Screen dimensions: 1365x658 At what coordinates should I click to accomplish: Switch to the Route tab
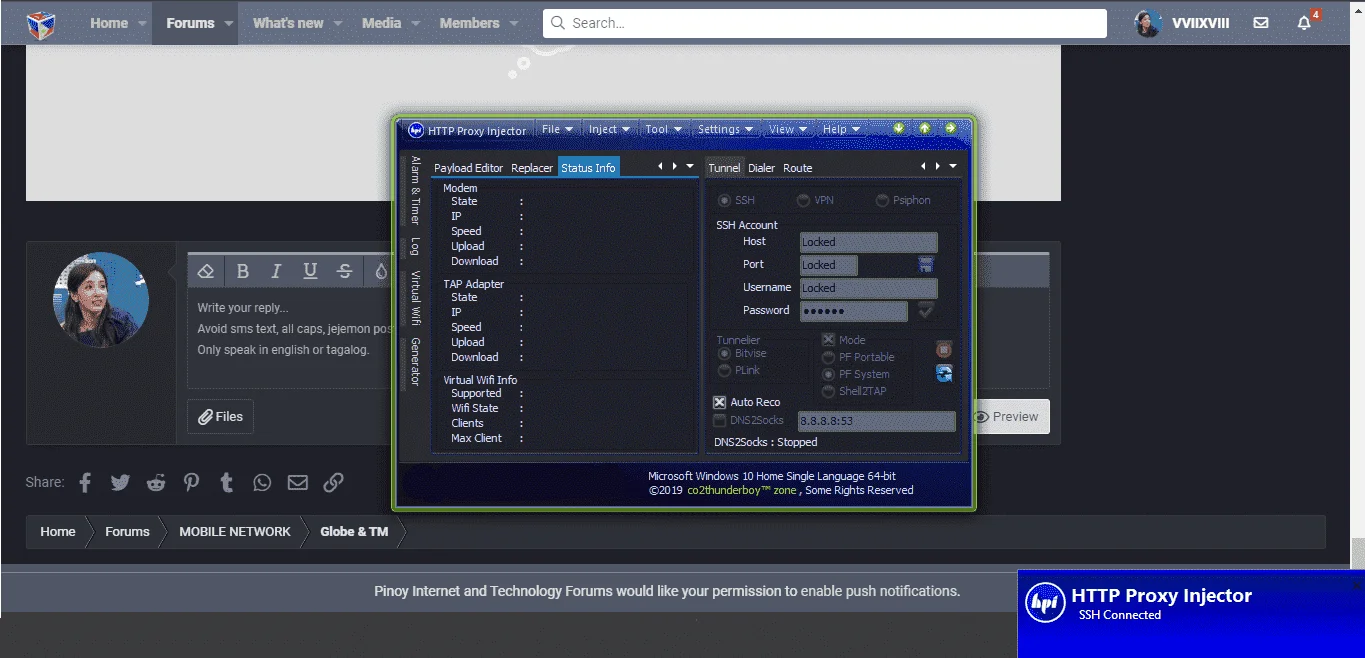click(x=798, y=168)
